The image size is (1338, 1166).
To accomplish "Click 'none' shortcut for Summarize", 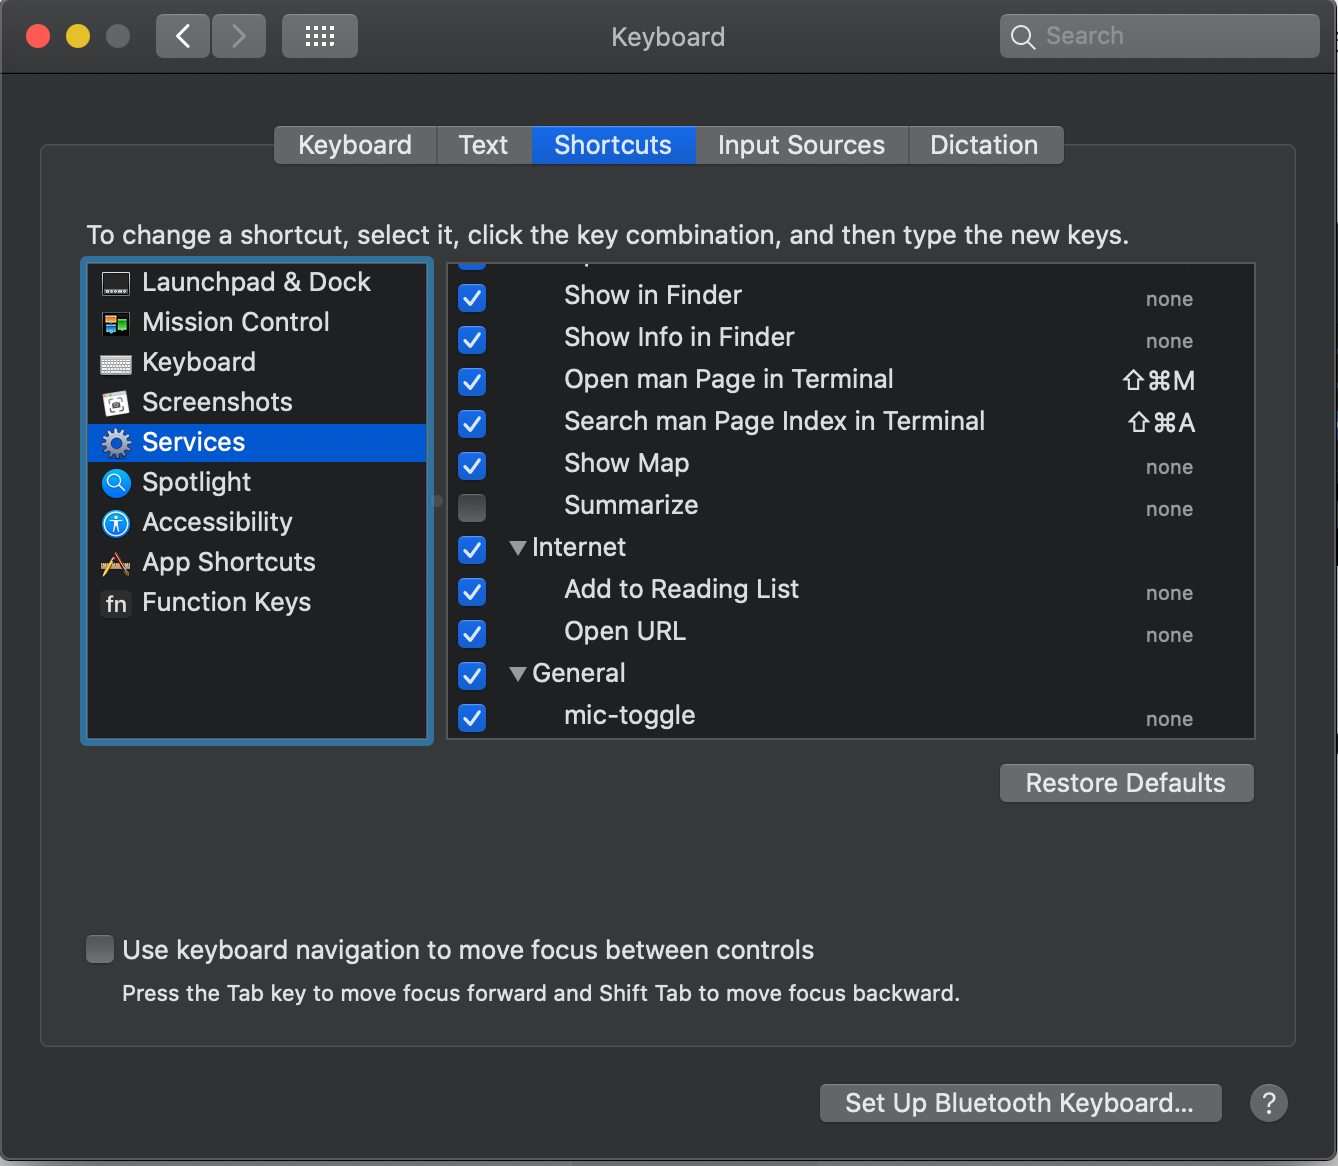I will pos(1170,509).
